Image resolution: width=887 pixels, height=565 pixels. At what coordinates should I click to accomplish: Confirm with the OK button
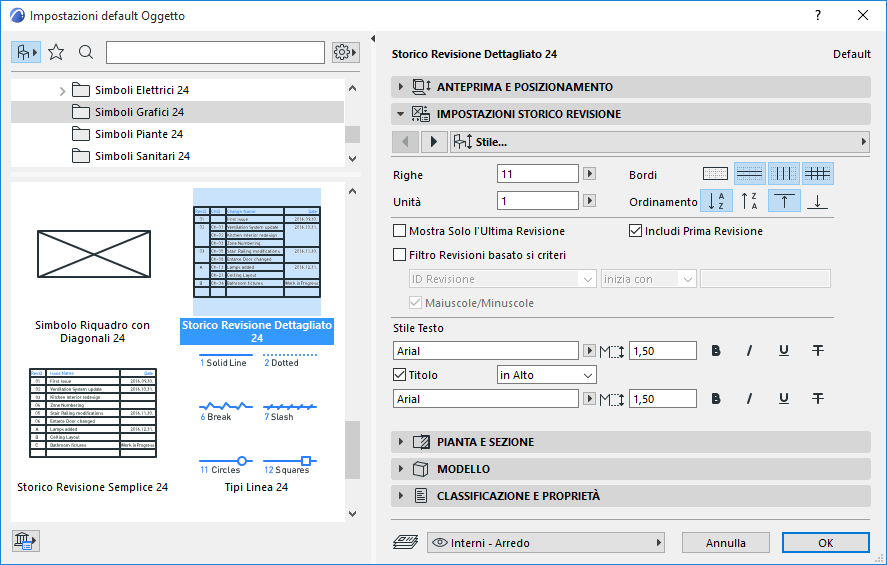[825, 543]
